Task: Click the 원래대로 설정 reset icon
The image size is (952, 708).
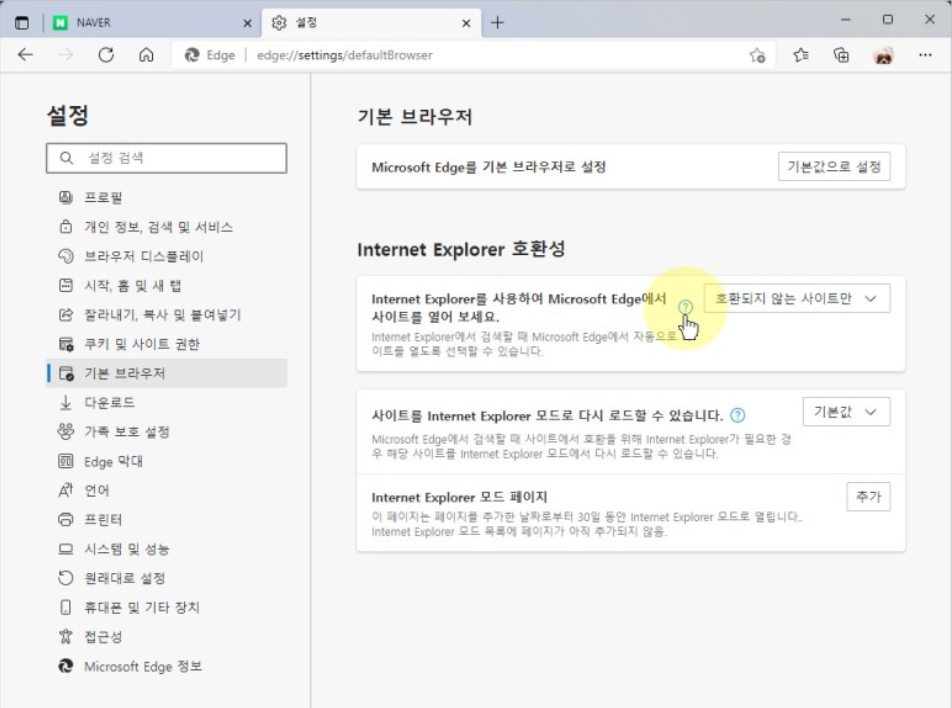Action: coord(66,578)
